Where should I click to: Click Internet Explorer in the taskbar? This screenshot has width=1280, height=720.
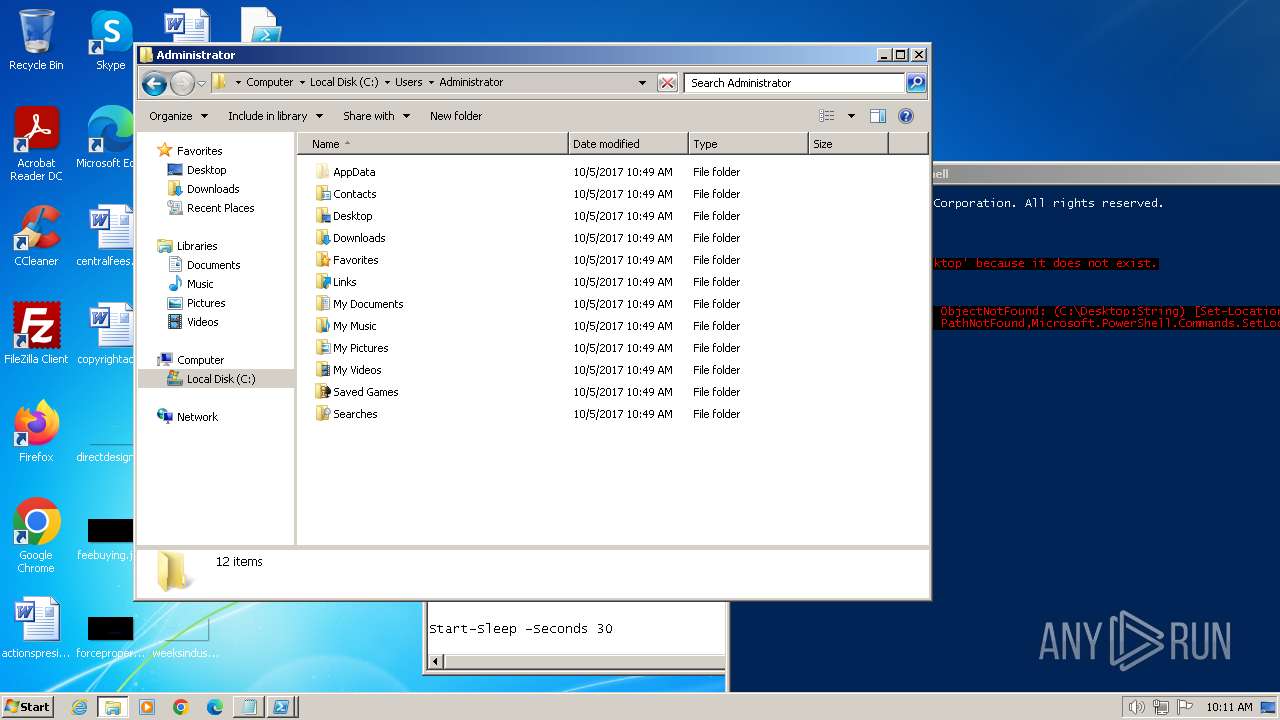79,707
